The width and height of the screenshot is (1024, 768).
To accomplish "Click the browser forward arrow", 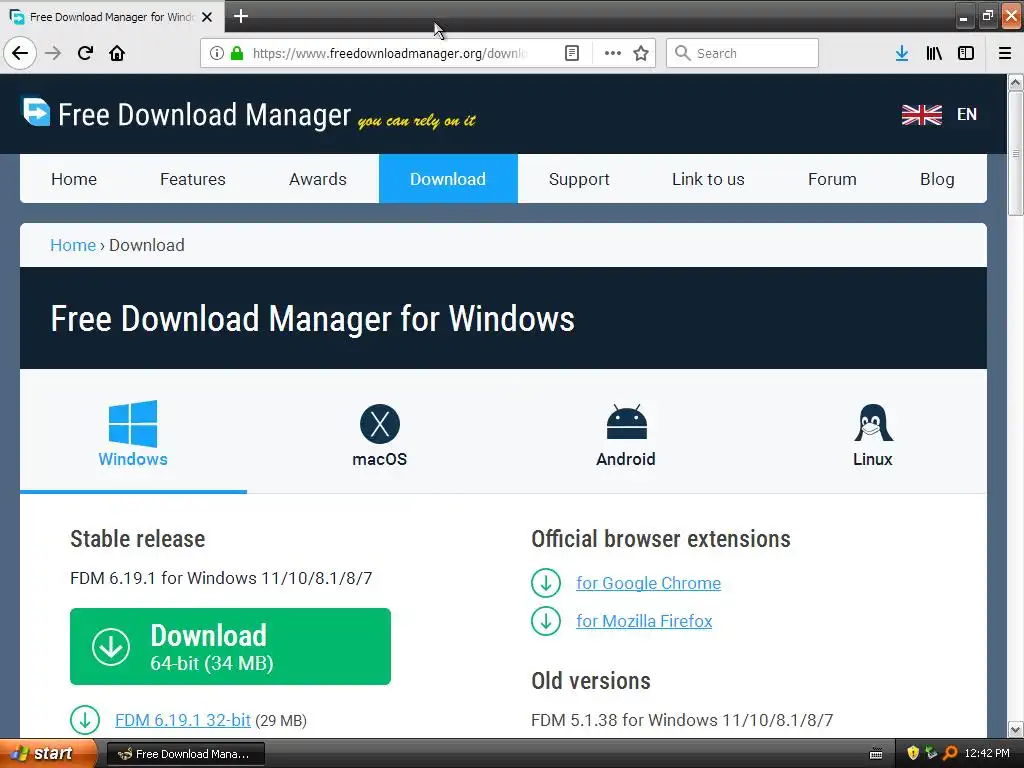I will click(x=53, y=53).
